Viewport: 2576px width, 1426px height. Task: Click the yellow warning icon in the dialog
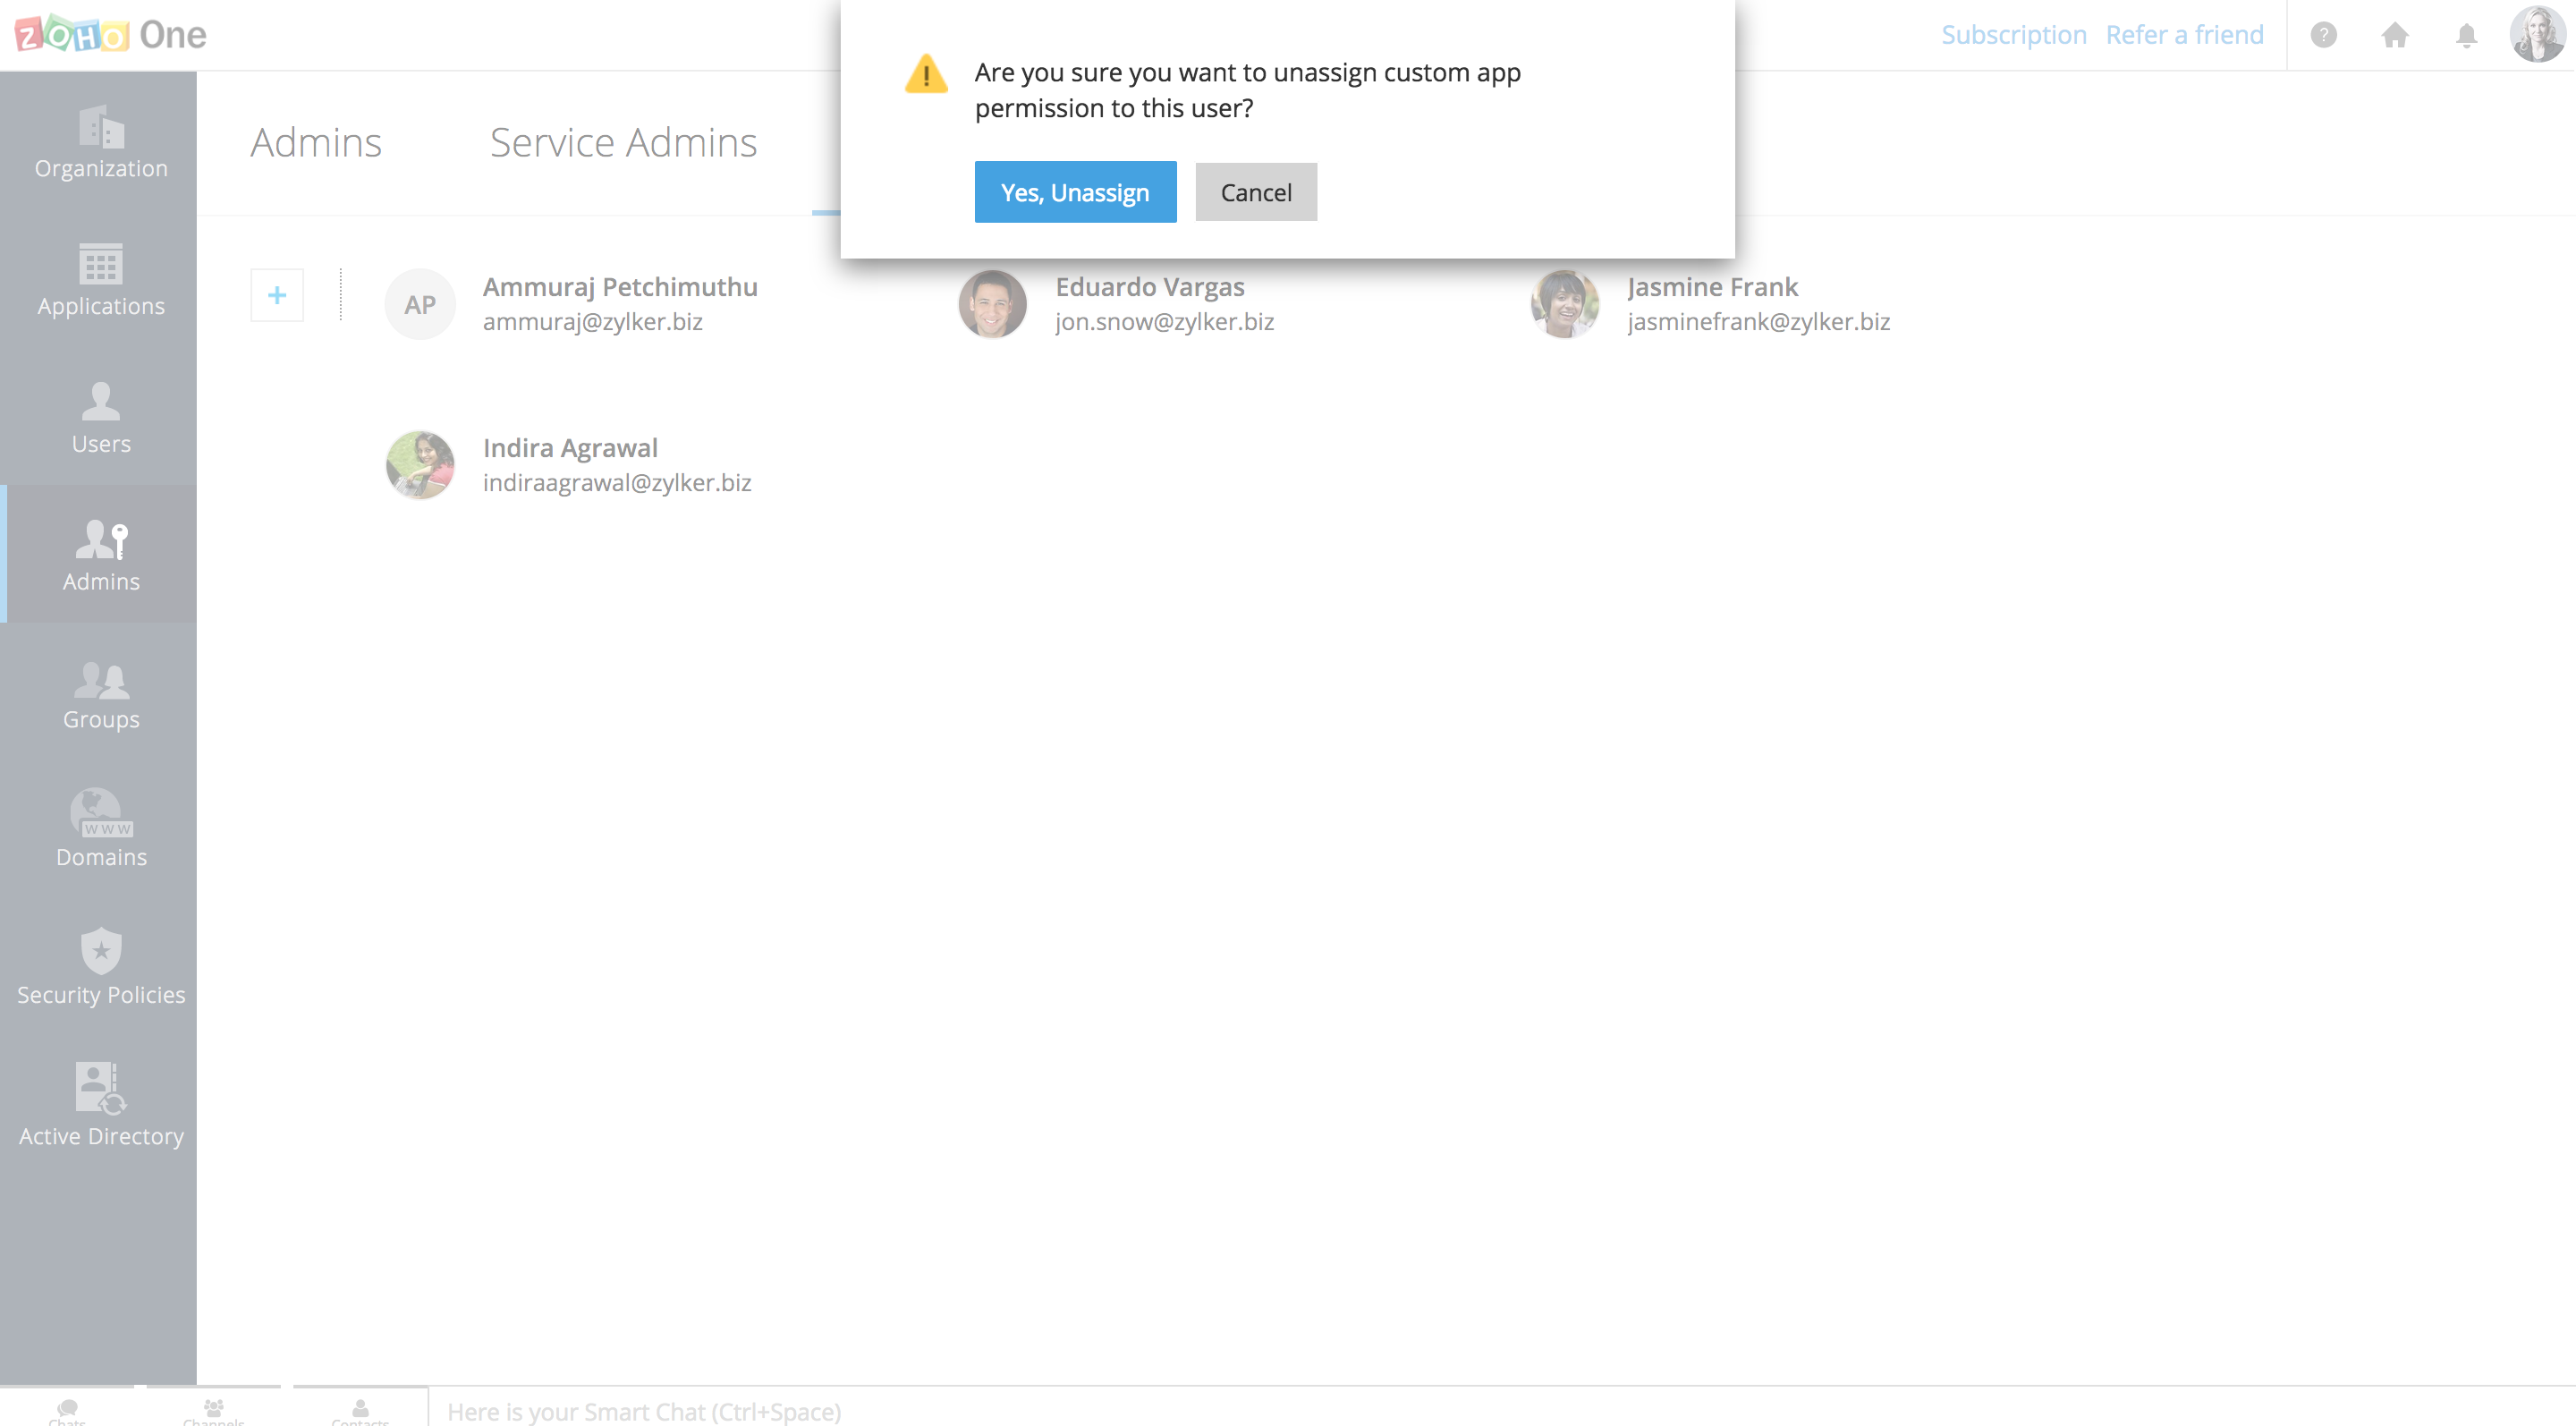(x=926, y=74)
